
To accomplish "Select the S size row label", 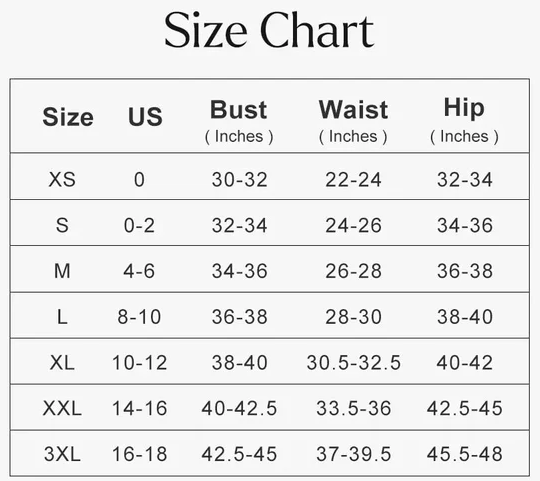I will click(62, 226).
